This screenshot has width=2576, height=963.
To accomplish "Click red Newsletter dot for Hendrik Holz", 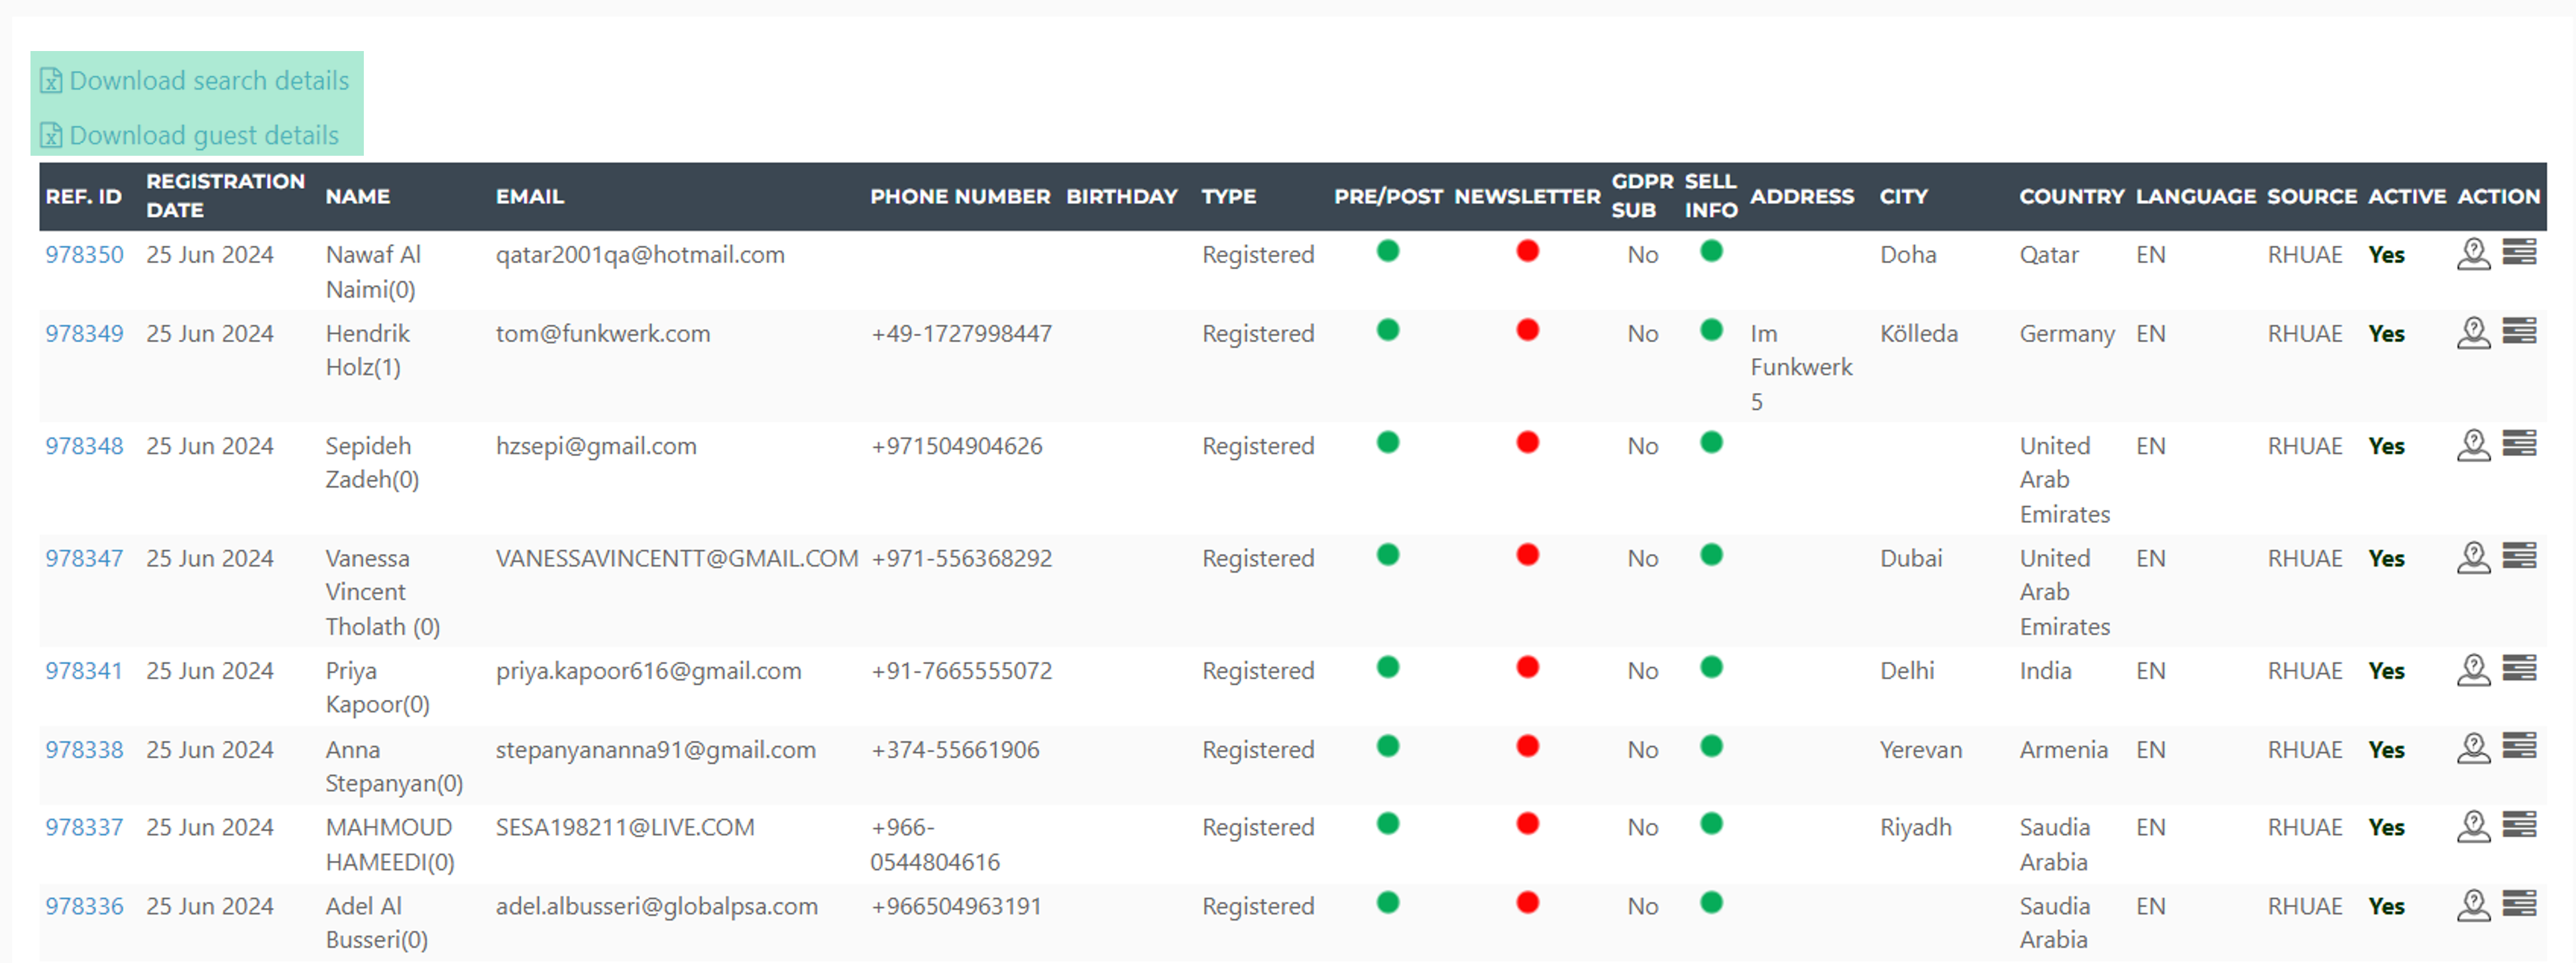I will (1527, 330).
